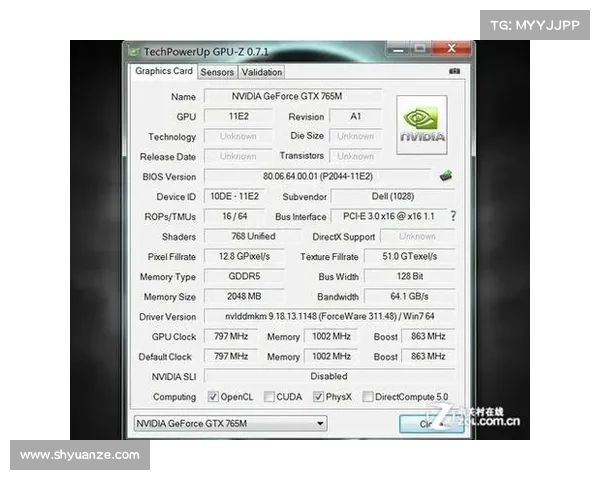600x480 pixels.
Task: Select the Graphics Card tab
Action: point(164,71)
